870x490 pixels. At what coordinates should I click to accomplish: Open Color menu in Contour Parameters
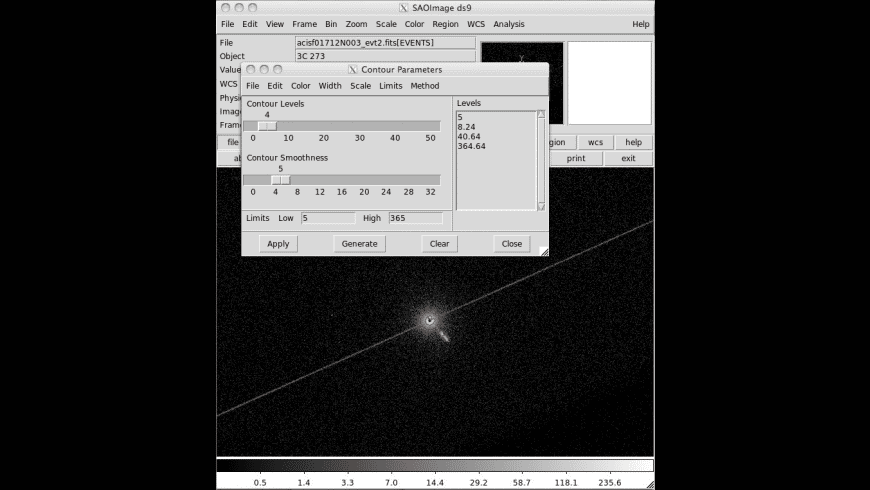point(301,85)
